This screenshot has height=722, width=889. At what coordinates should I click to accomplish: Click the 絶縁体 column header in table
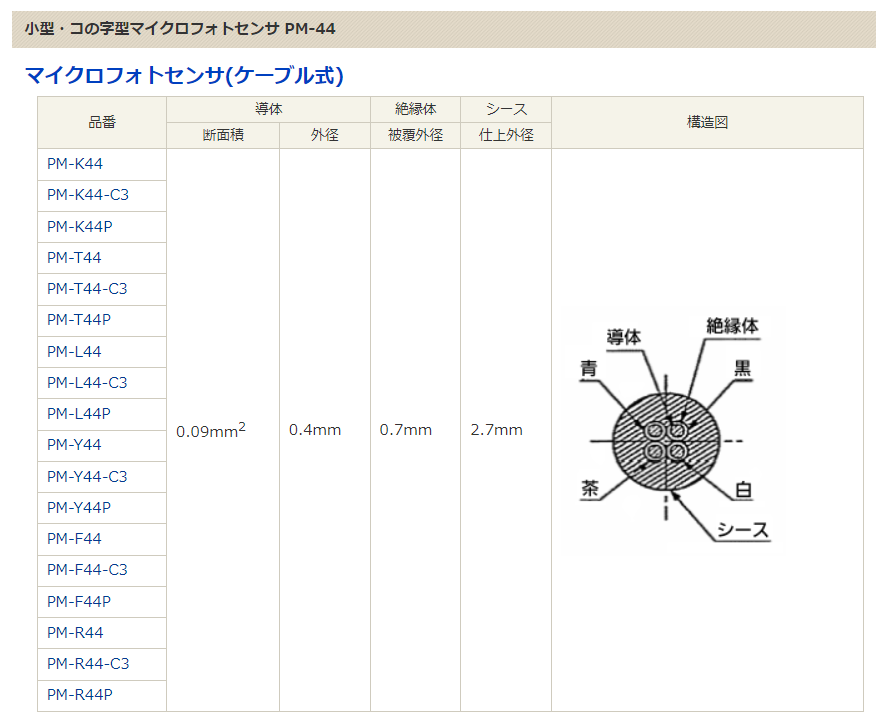coord(416,109)
